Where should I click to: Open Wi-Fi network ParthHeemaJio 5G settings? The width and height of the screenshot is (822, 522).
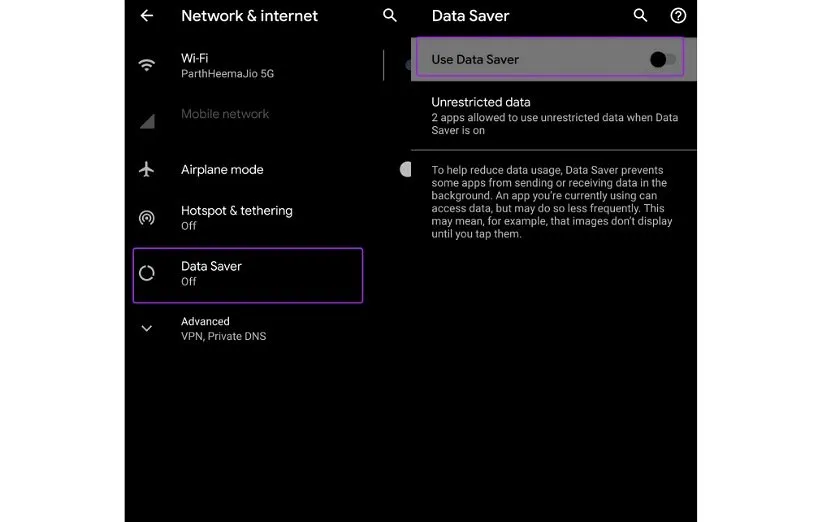coord(230,65)
